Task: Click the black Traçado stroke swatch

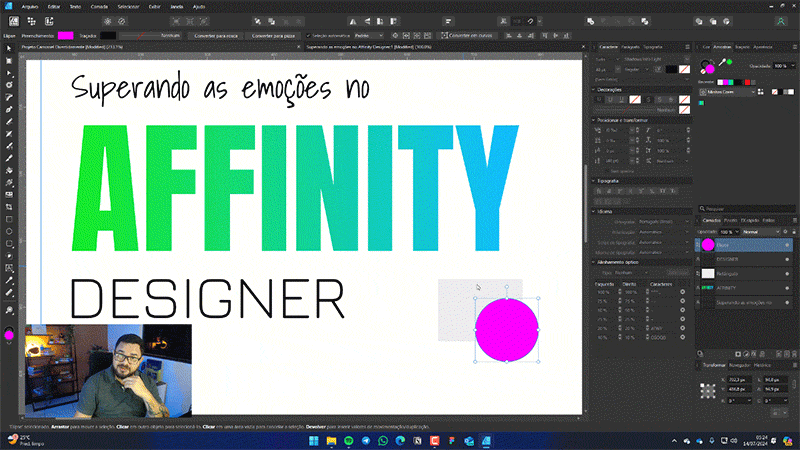Action: 108,36
